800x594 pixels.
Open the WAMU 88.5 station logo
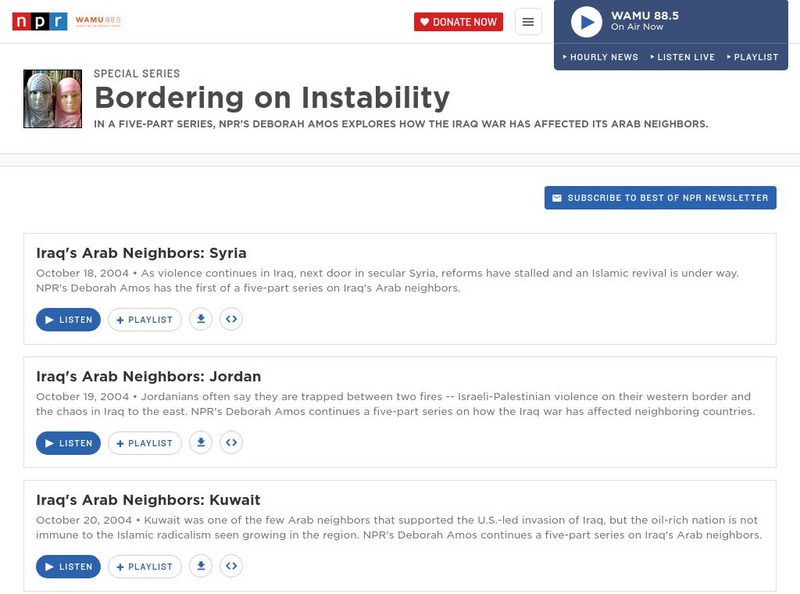(x=98, y=21)
